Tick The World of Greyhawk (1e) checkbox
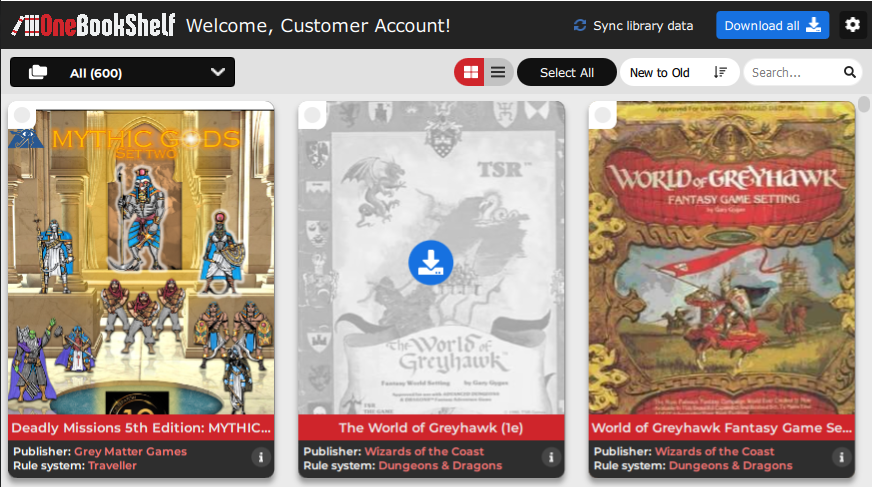 [312, 116]
